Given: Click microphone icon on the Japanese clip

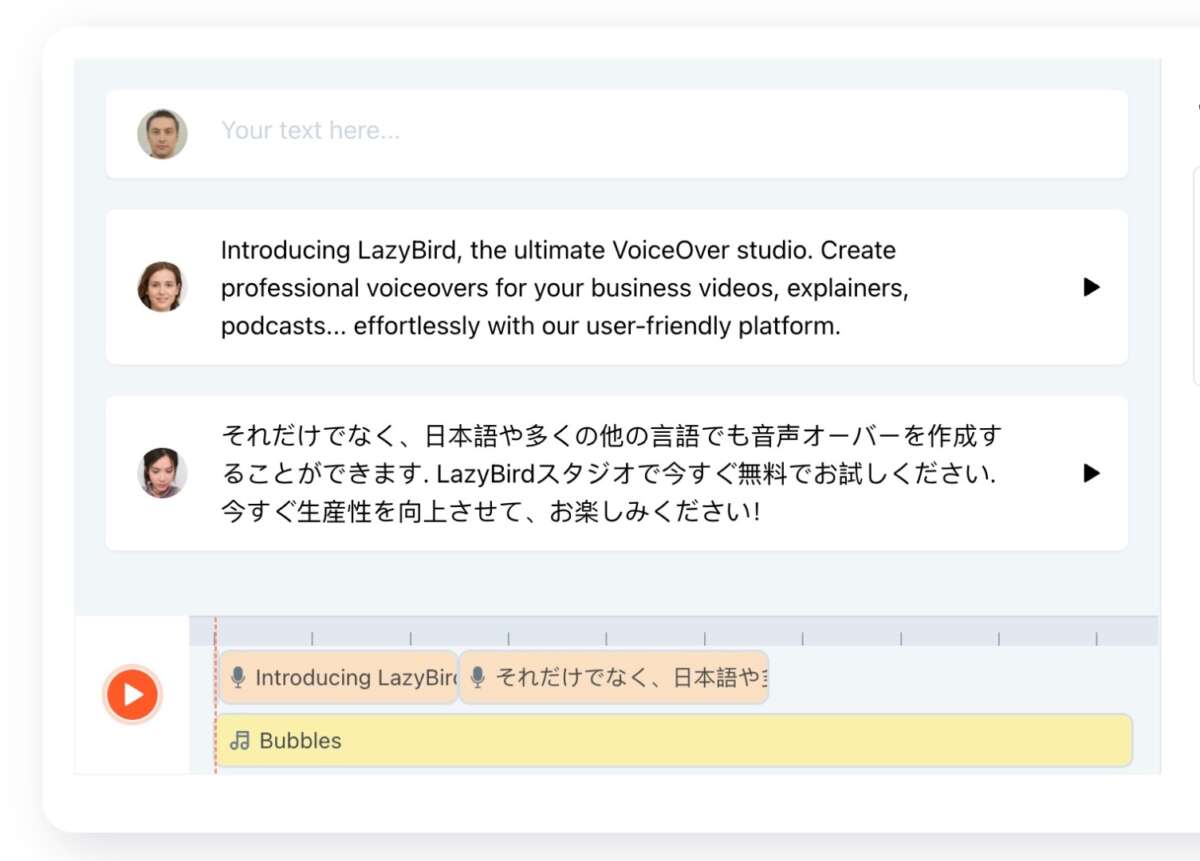Looking at the screenshot, I should point(478,678).
